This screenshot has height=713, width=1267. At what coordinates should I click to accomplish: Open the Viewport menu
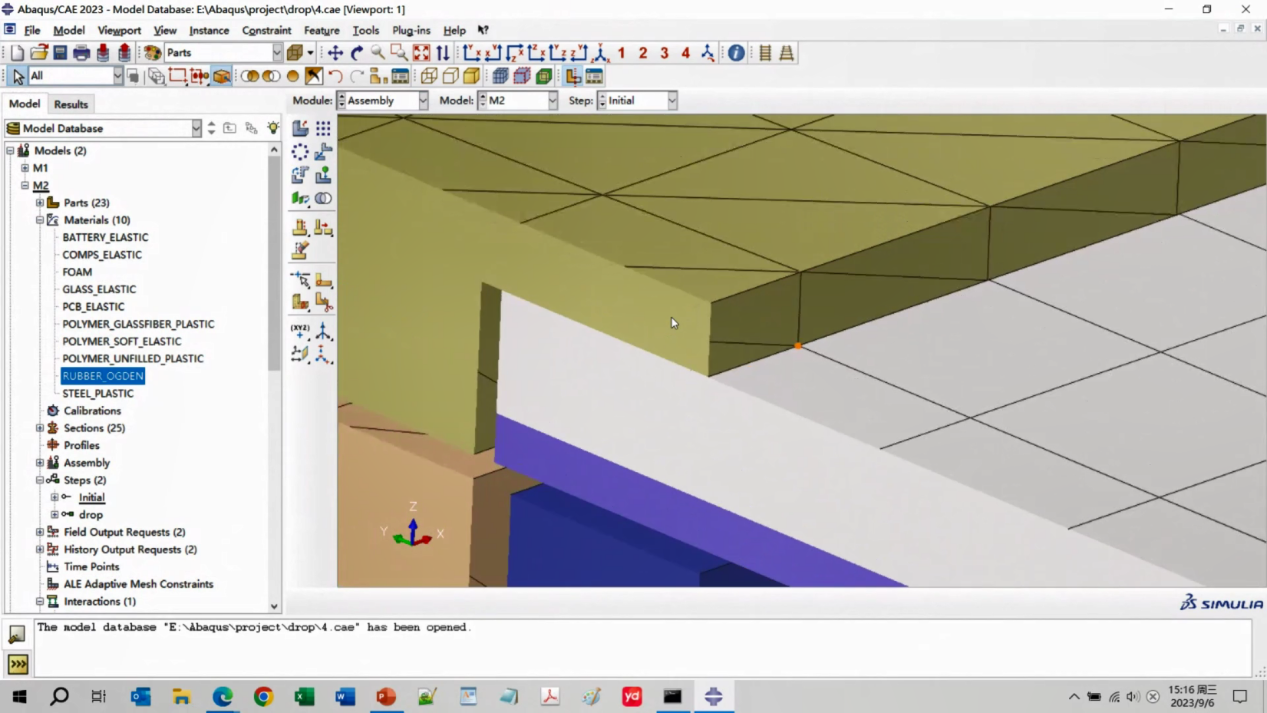(119, 30)
